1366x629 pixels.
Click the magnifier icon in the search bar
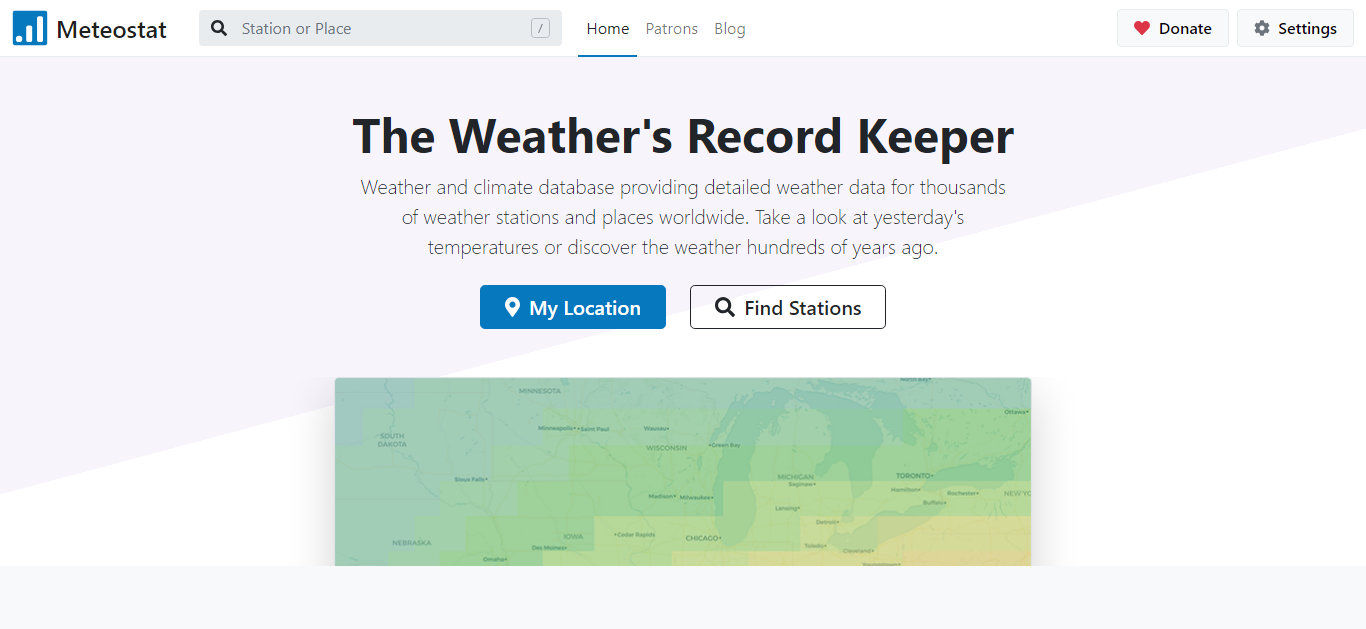tap(219, 28)
